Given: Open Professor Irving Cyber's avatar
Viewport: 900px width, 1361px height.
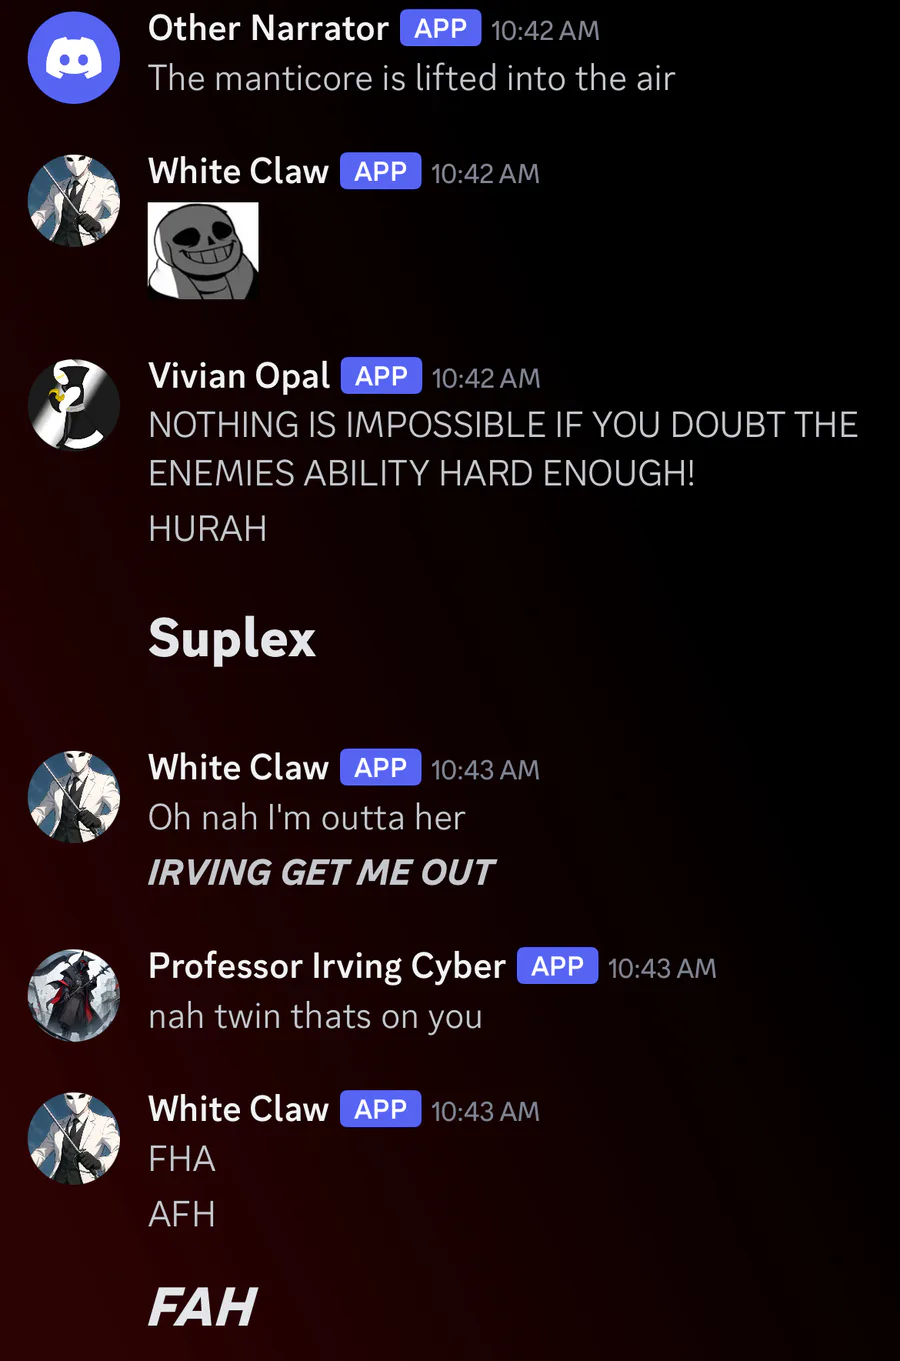Looking at the screenshot, I should (74, 995).
